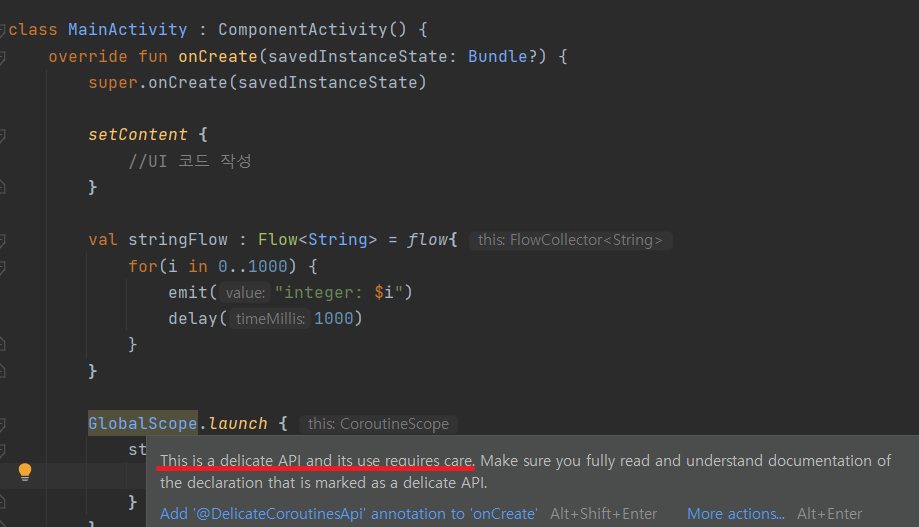Collapse the onCreate function fold marker

point(2,57)
